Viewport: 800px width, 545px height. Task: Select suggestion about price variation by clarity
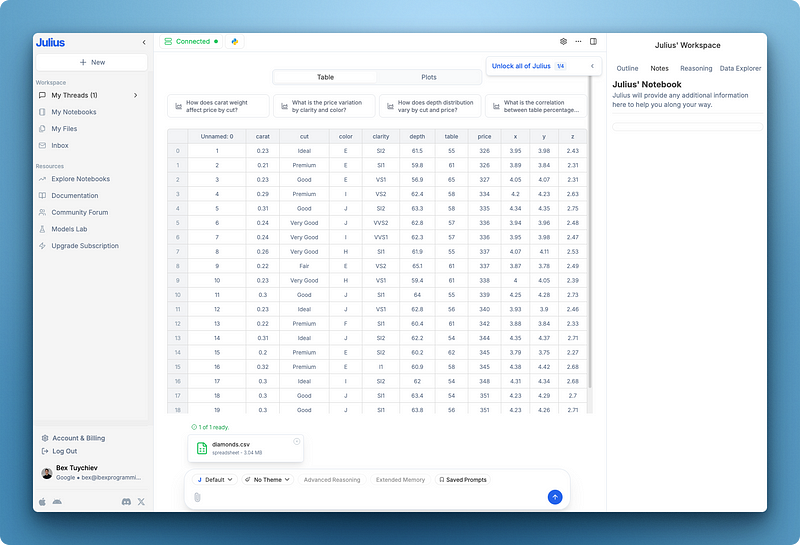pos(324,106)
